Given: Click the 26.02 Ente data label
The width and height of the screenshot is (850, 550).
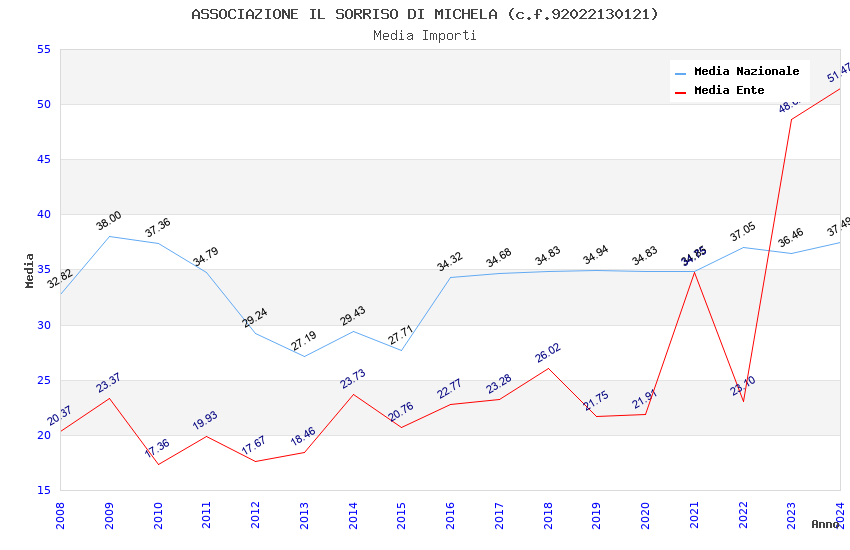Looking at the screenshot, I should 548,353.
